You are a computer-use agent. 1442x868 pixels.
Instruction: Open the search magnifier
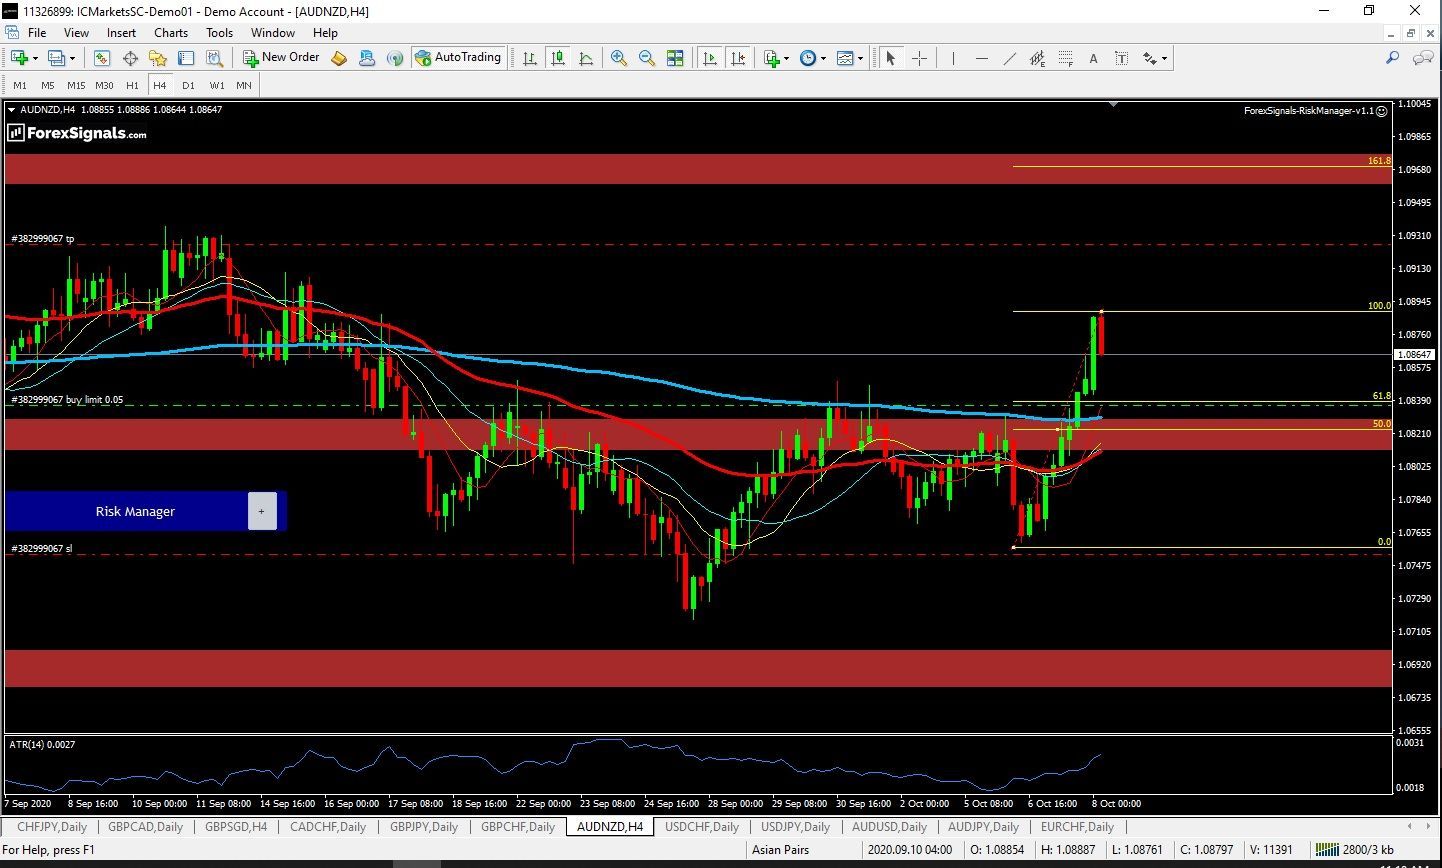(1392, 58)
